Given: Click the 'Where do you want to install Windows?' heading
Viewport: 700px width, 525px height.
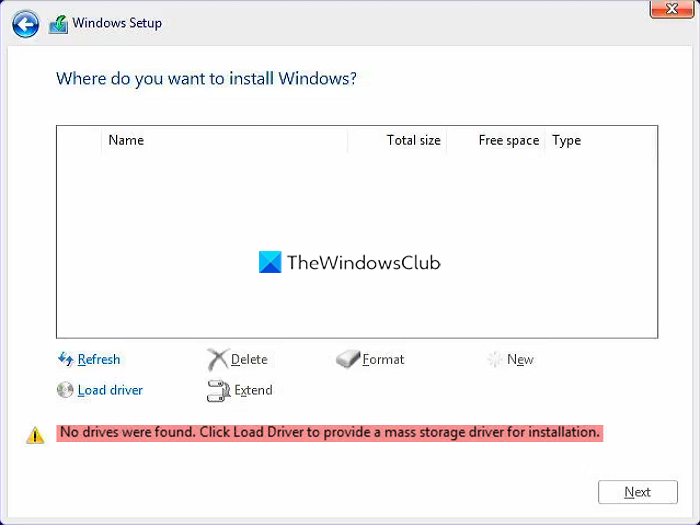Looking at the screenshot, I should [x=206, y=79].
